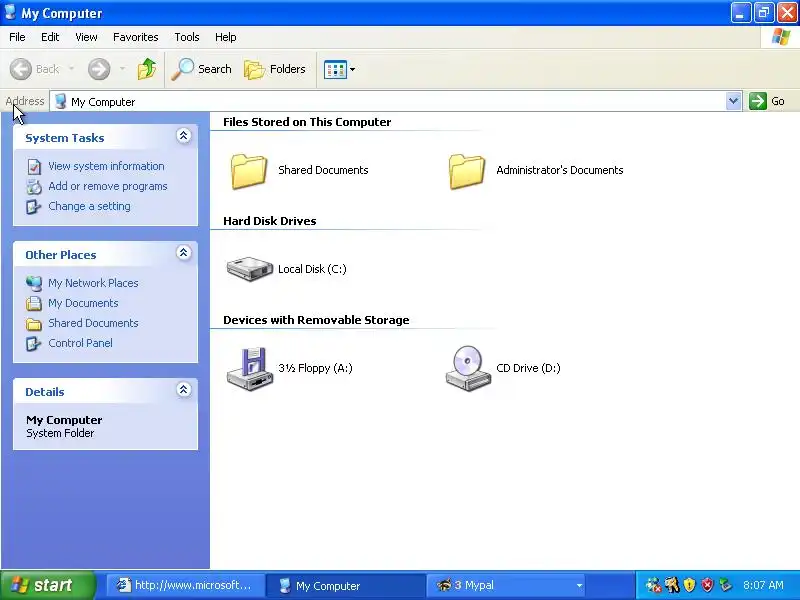Click the Administrator's Documents label text
This screenshot has height=600, width=800.
pos(560,170)
